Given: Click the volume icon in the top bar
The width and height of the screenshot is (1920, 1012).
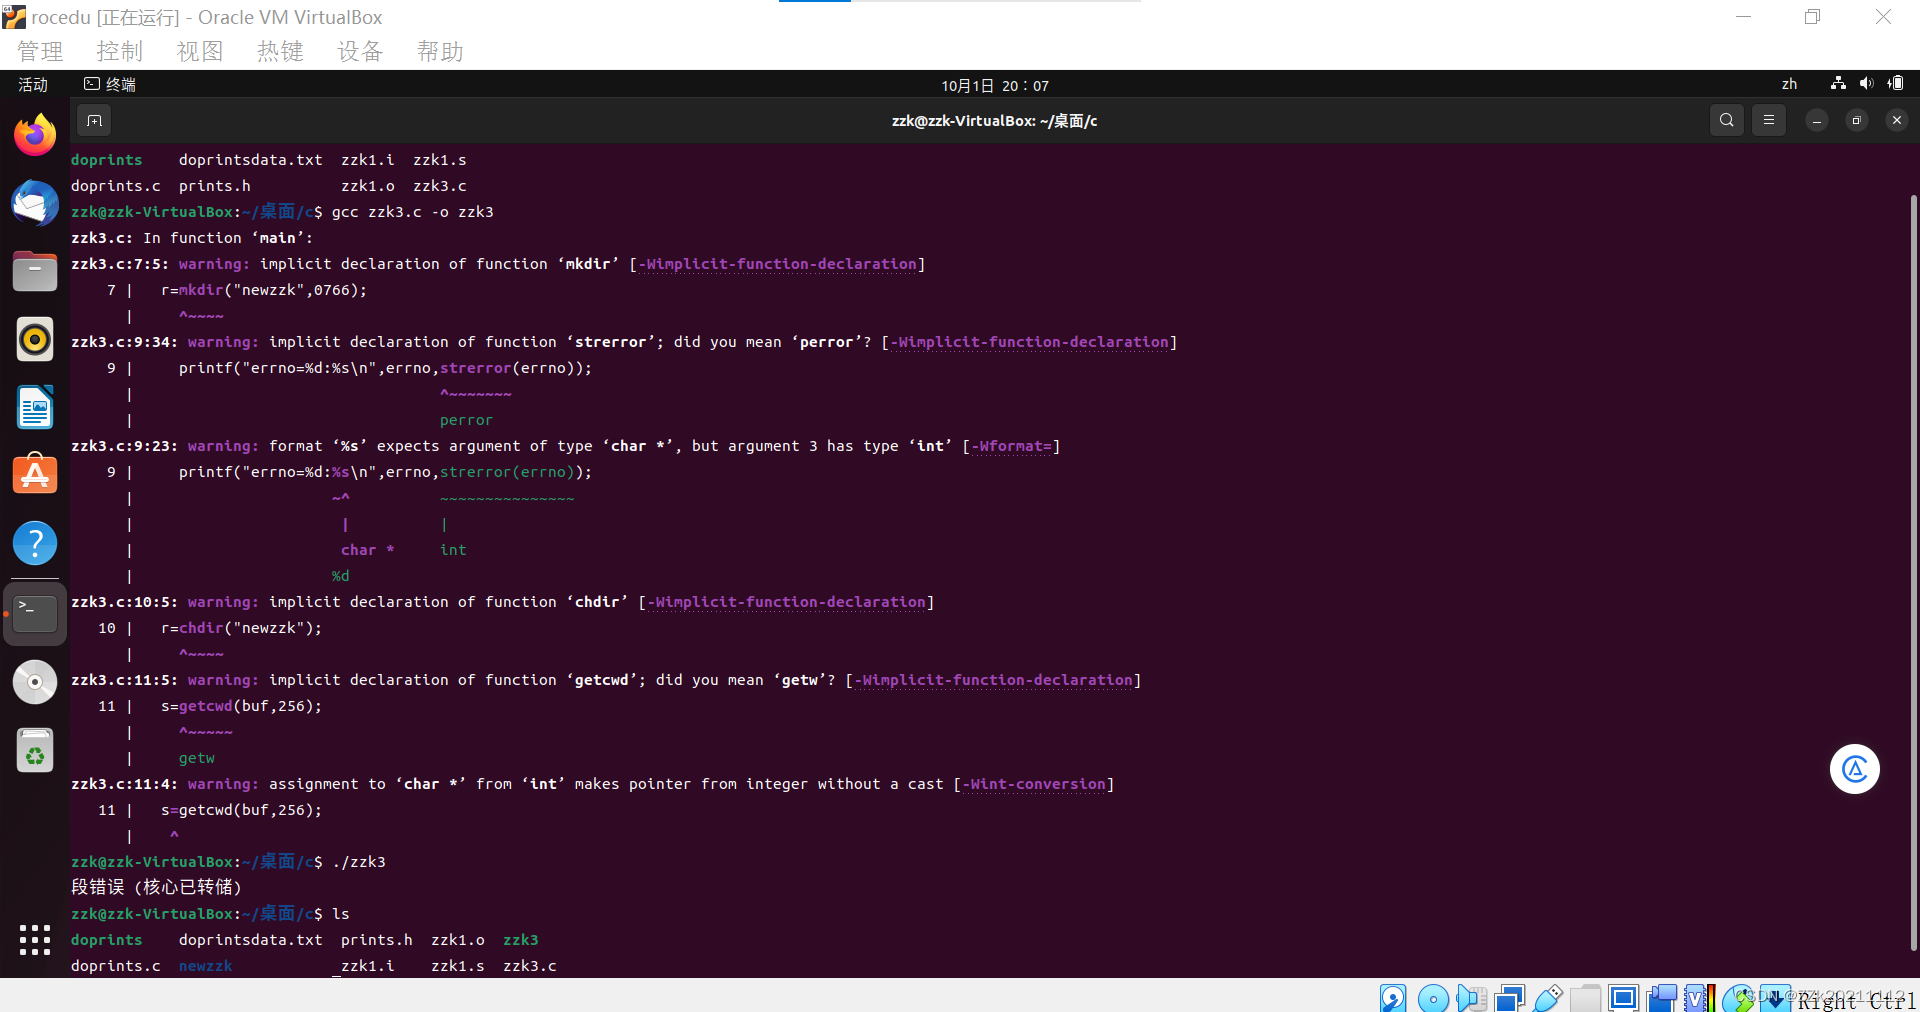Looking at the screenshot, I should coord(1866,84).
